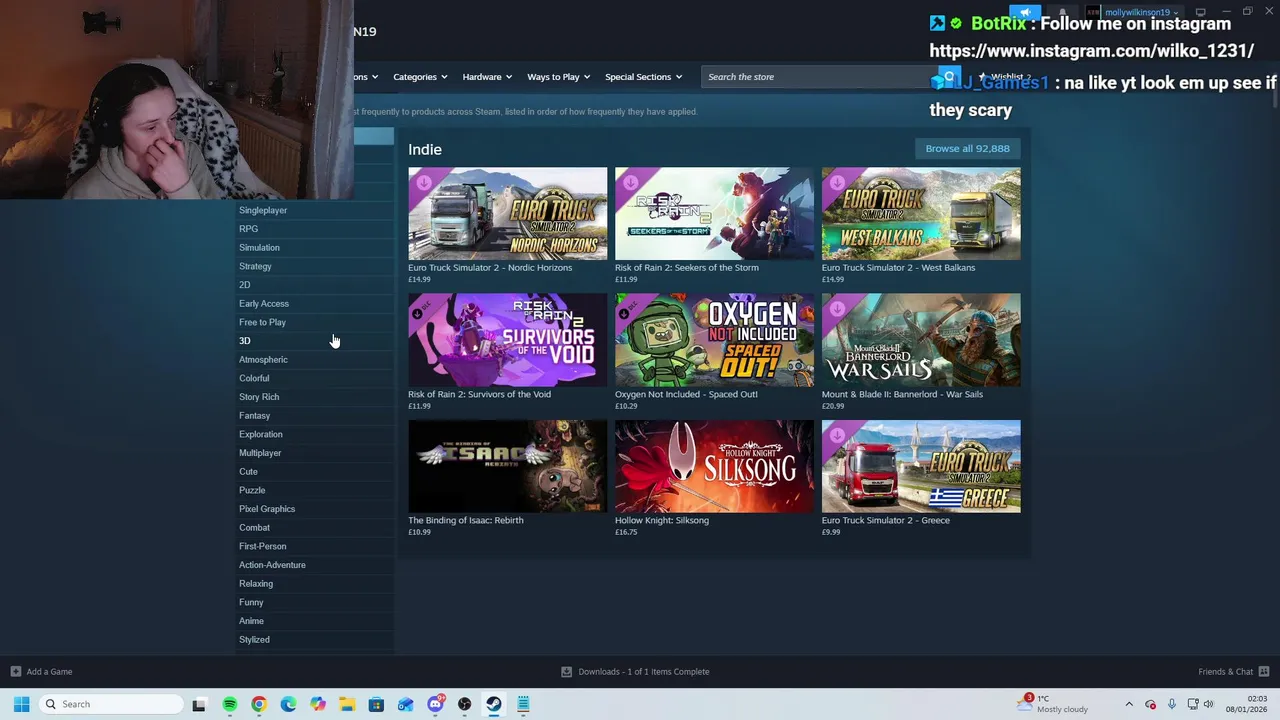The image size is (1280, 720).
Task: Select the RPG tag
Action: pos(314,229)
